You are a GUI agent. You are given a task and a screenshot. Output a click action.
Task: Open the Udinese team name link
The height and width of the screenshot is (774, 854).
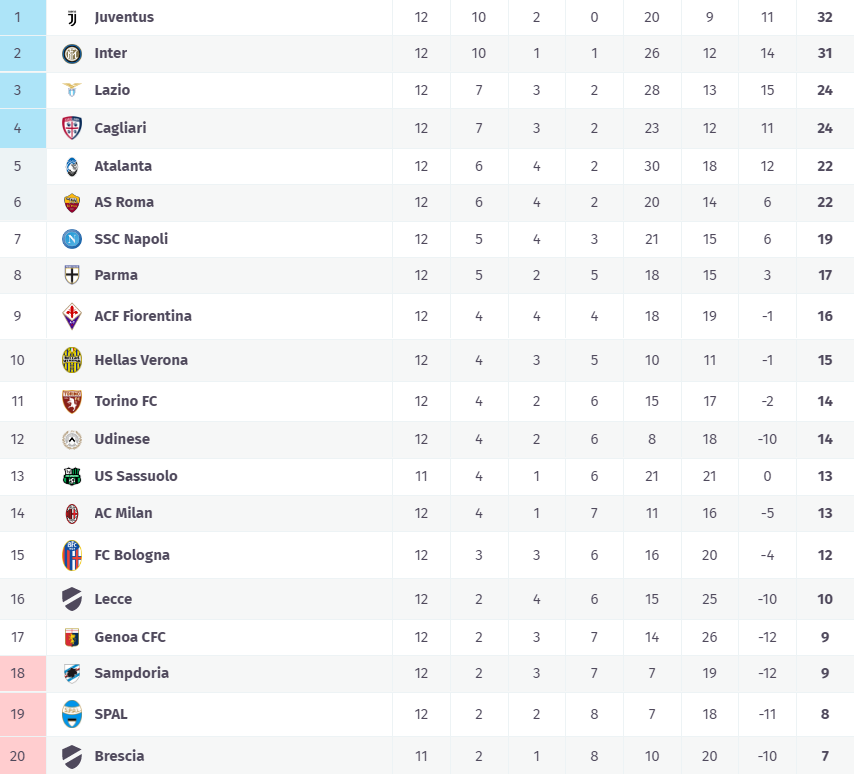click(x=121, y=439)
